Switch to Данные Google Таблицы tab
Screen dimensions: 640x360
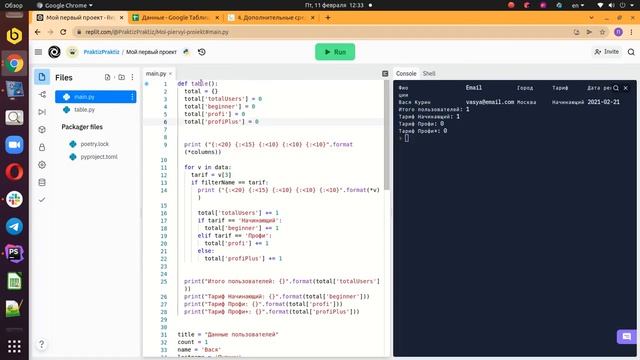[176, 18]
